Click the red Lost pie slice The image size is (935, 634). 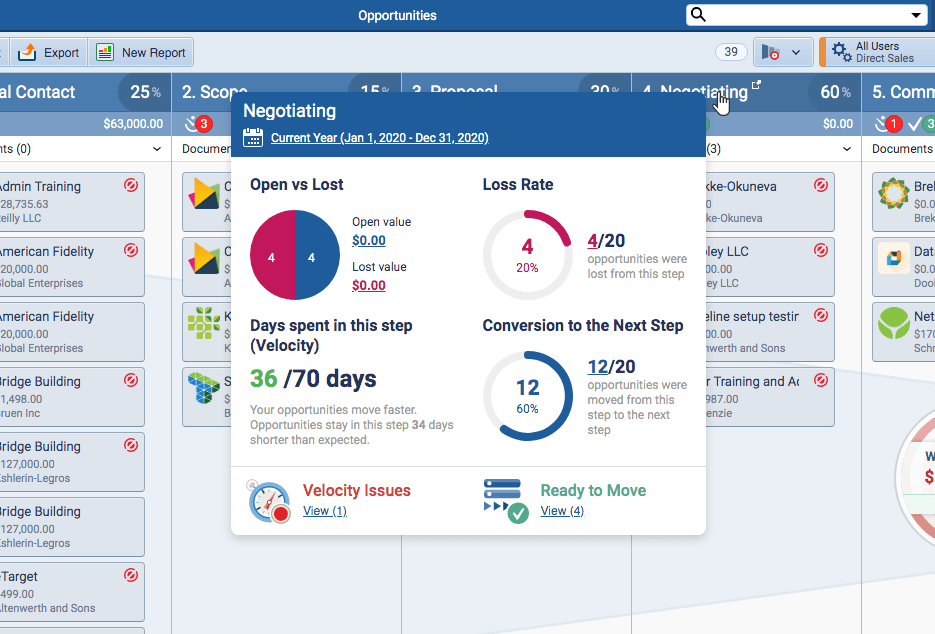(x=273, y=255)
